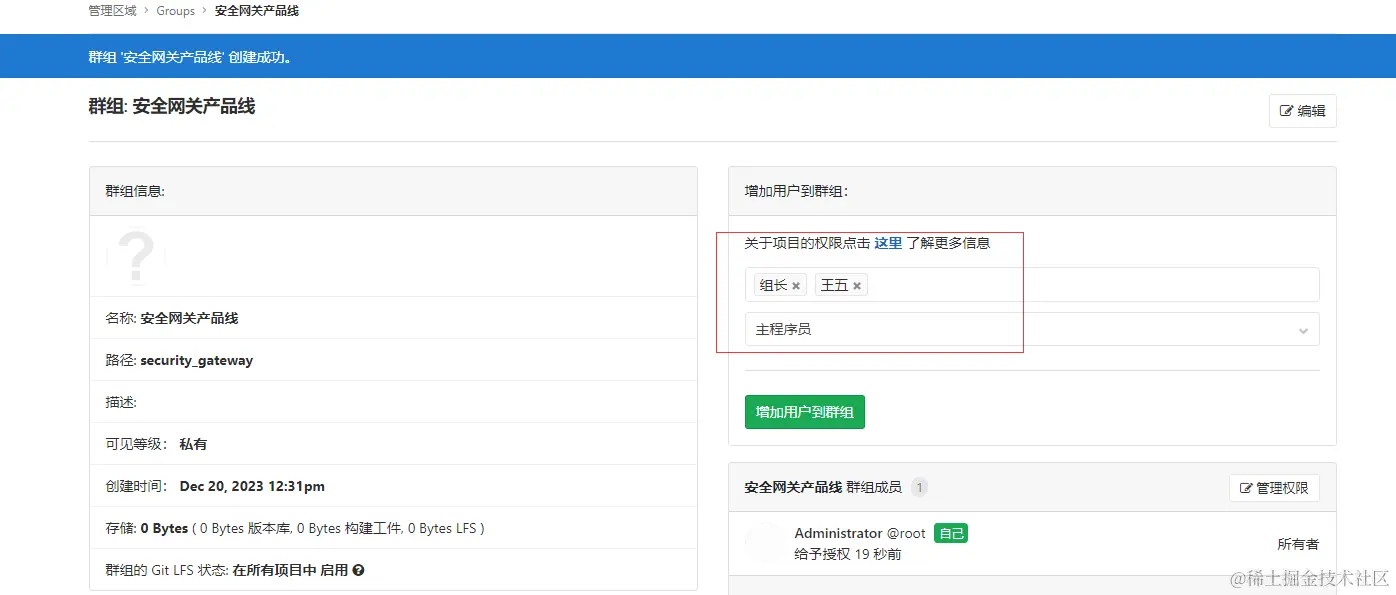This screenshot has height=595, width=1396.
Task: Click 增加用户到群组 green button
Action: click(805, 412)
